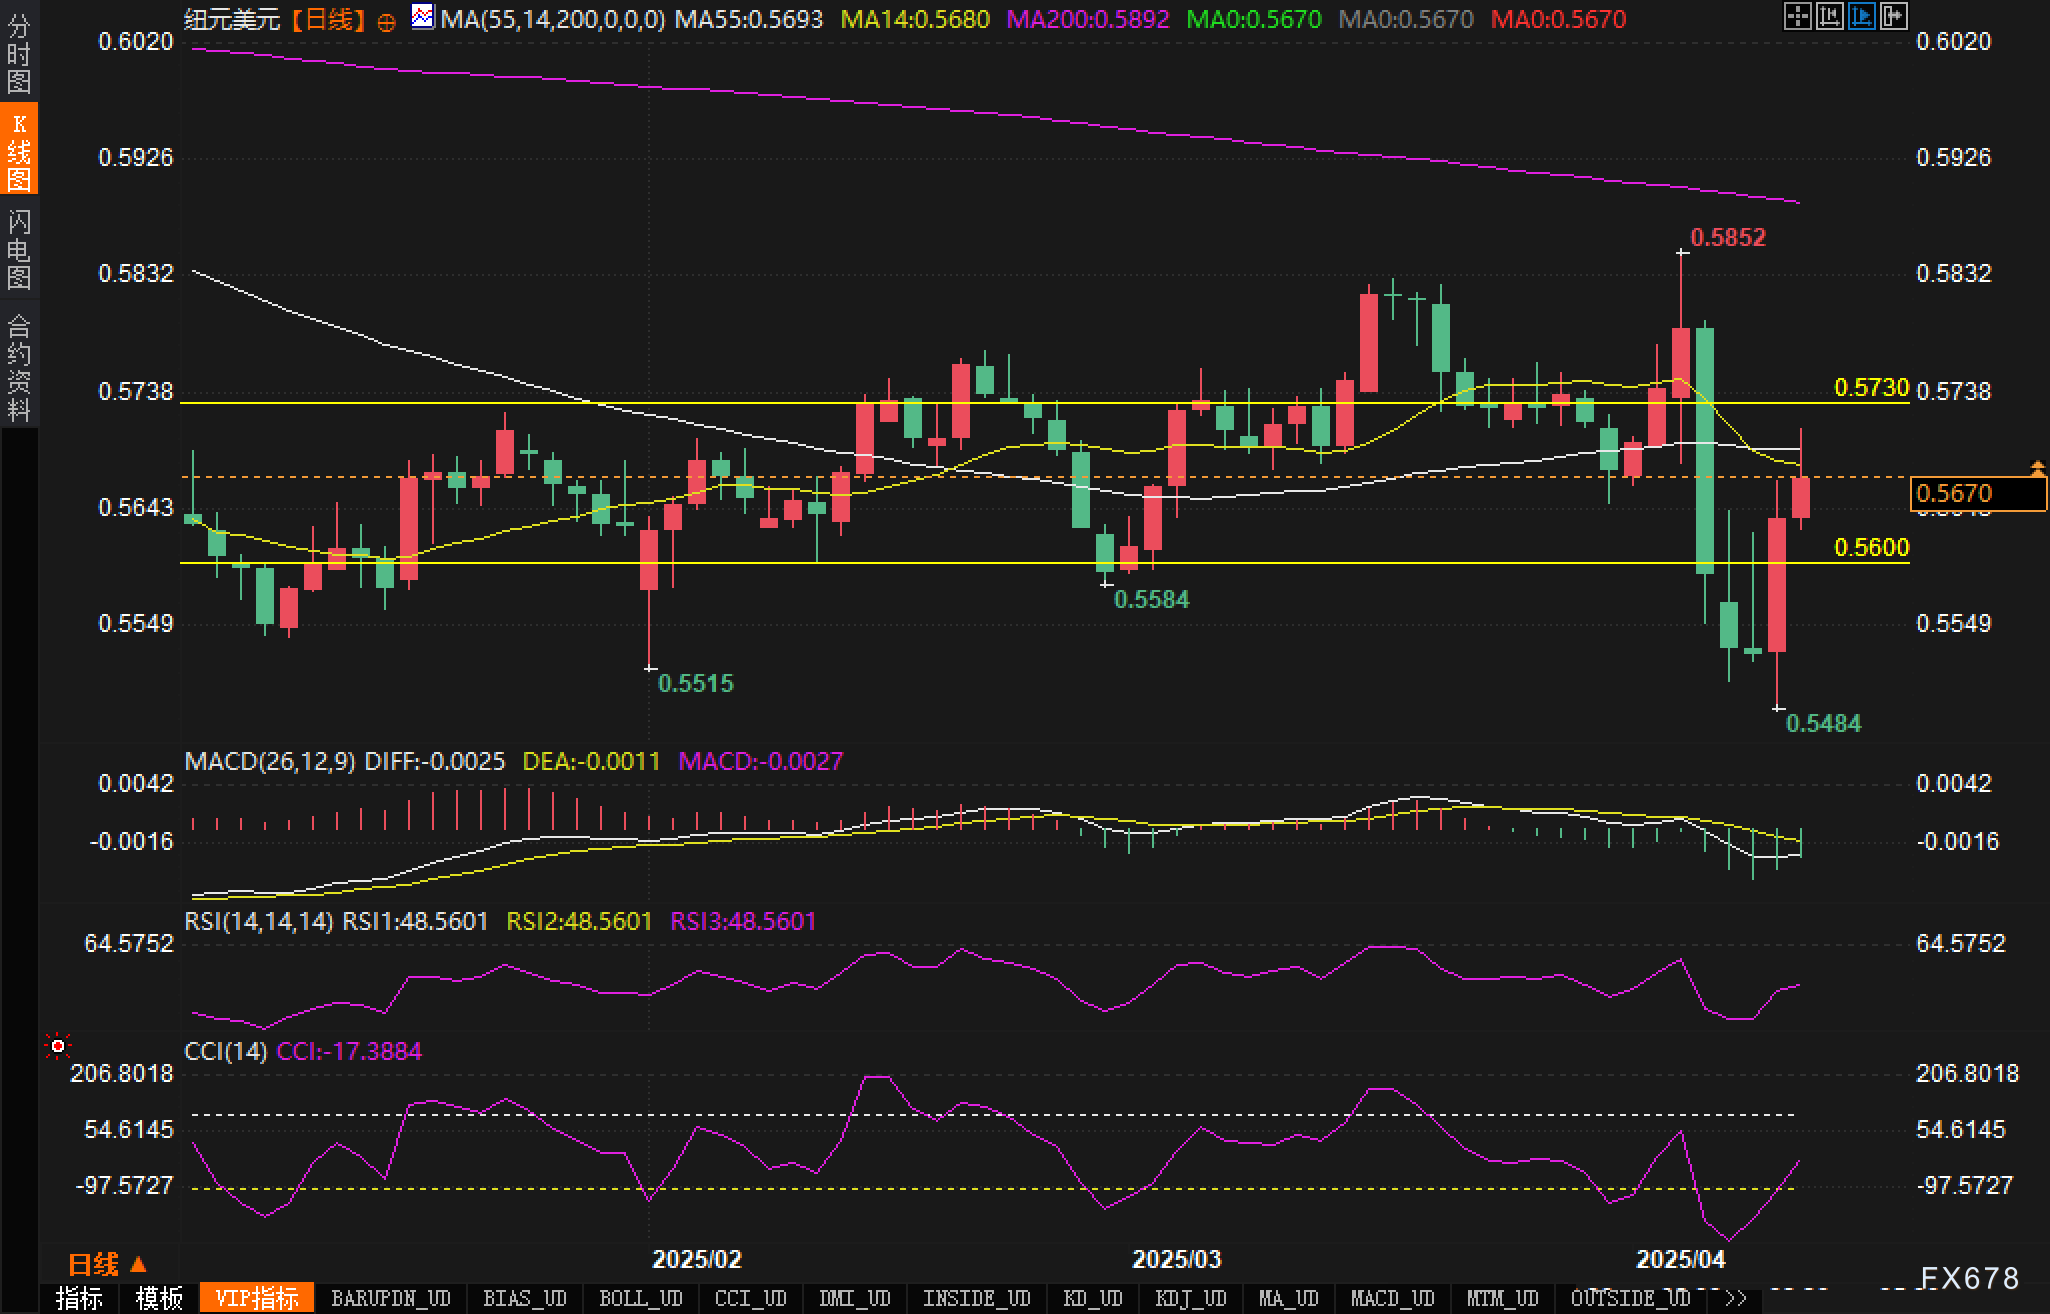Image resolution: width=2050 pixels, height=1314 pixels.
Task: Click the orange circle icon beside 日线 title
Action: (x=386, y=22)
